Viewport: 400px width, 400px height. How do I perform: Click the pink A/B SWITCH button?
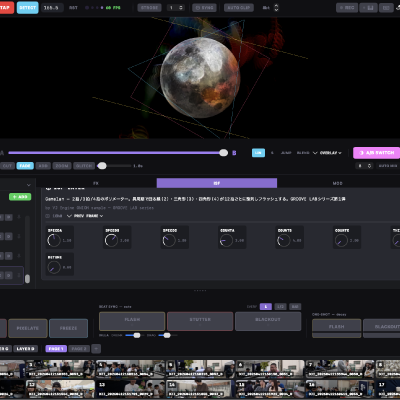pyautogui.click(x=377, y=153)
